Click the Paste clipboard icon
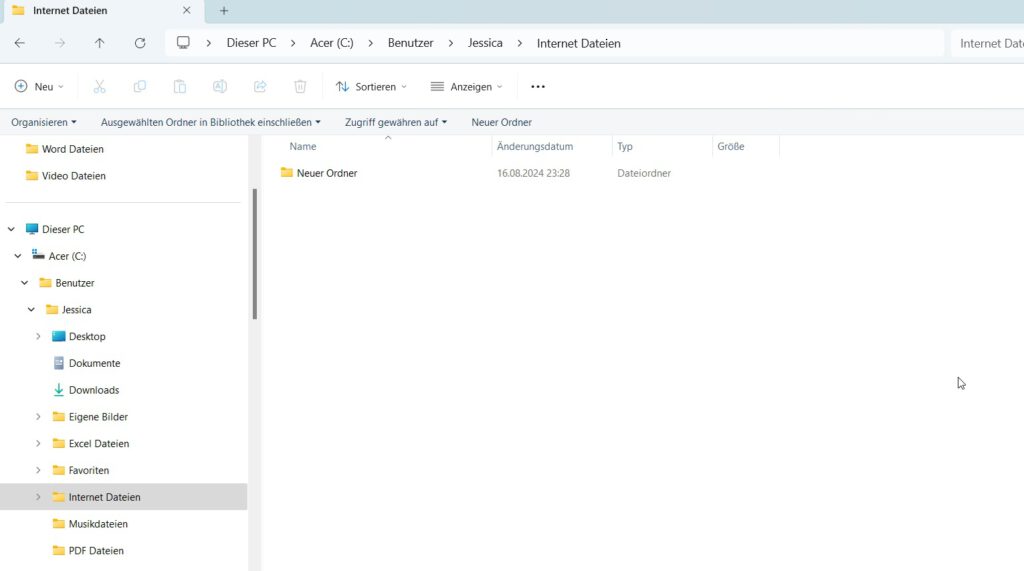 point(180,86)
